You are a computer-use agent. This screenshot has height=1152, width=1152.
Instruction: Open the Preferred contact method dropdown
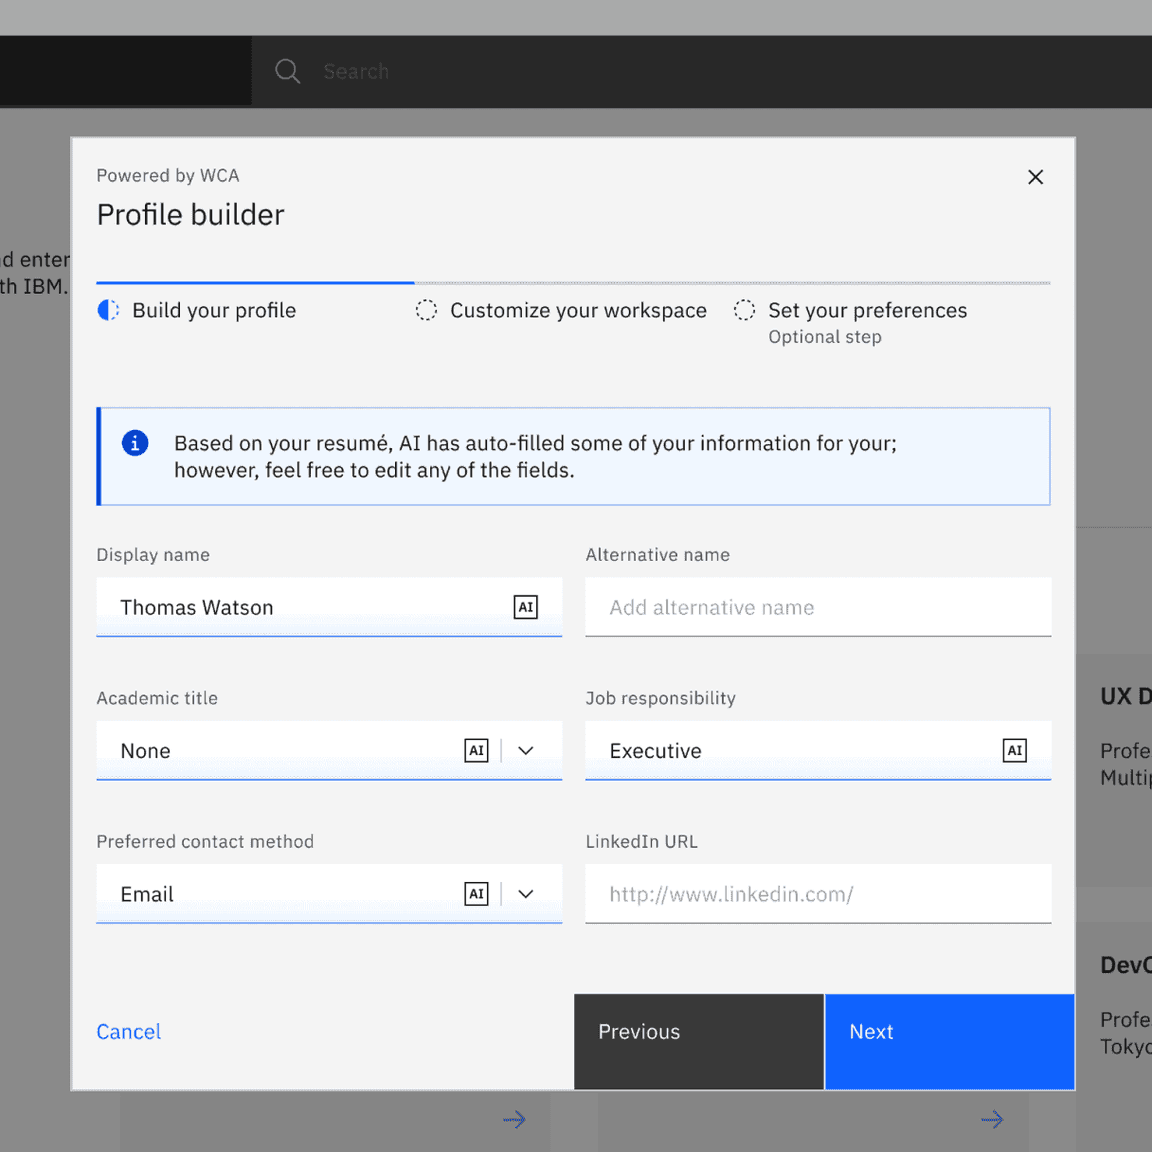click(x=526, y=894)
